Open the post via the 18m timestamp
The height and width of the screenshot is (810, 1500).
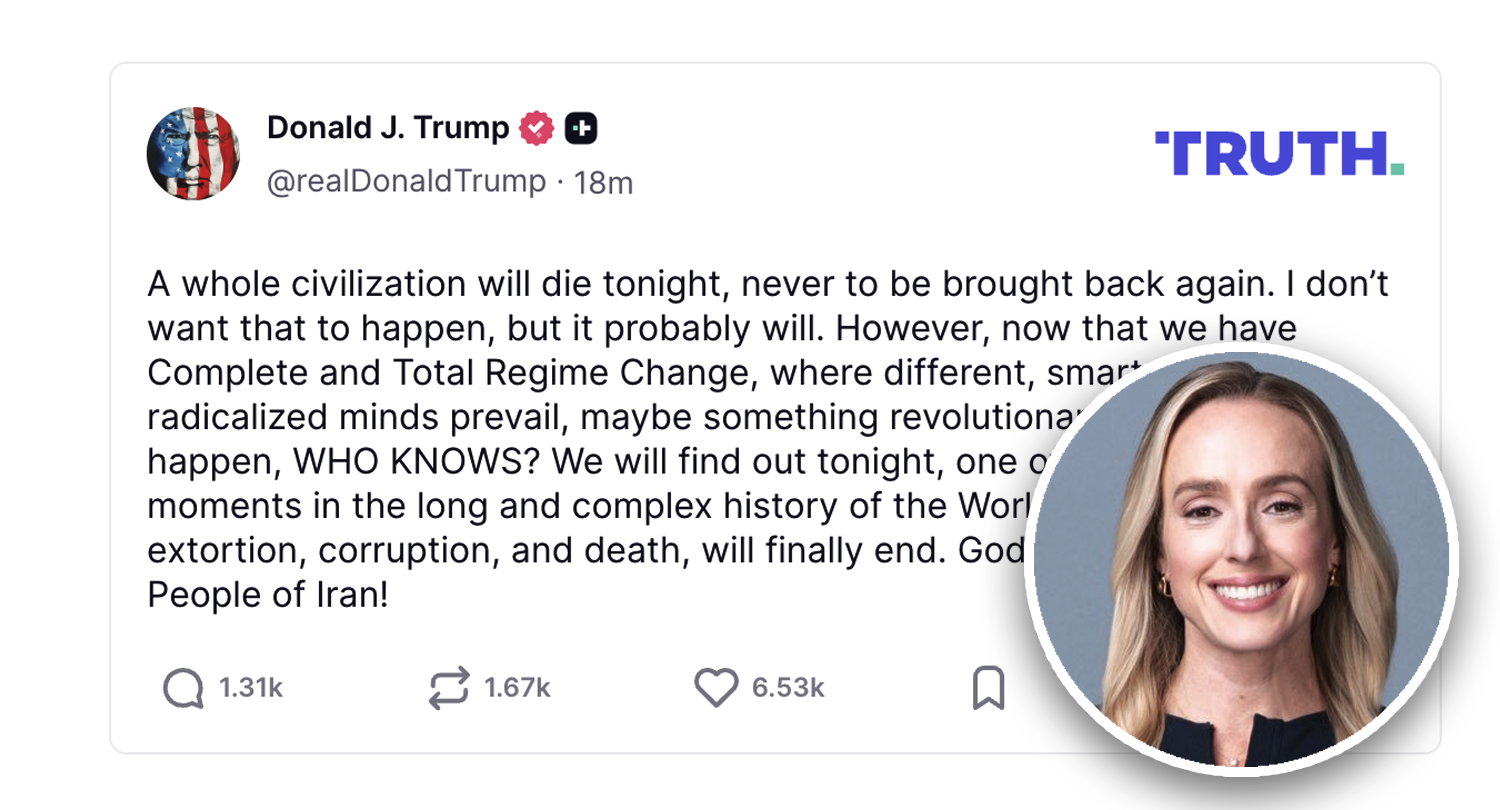coord(604,182)
